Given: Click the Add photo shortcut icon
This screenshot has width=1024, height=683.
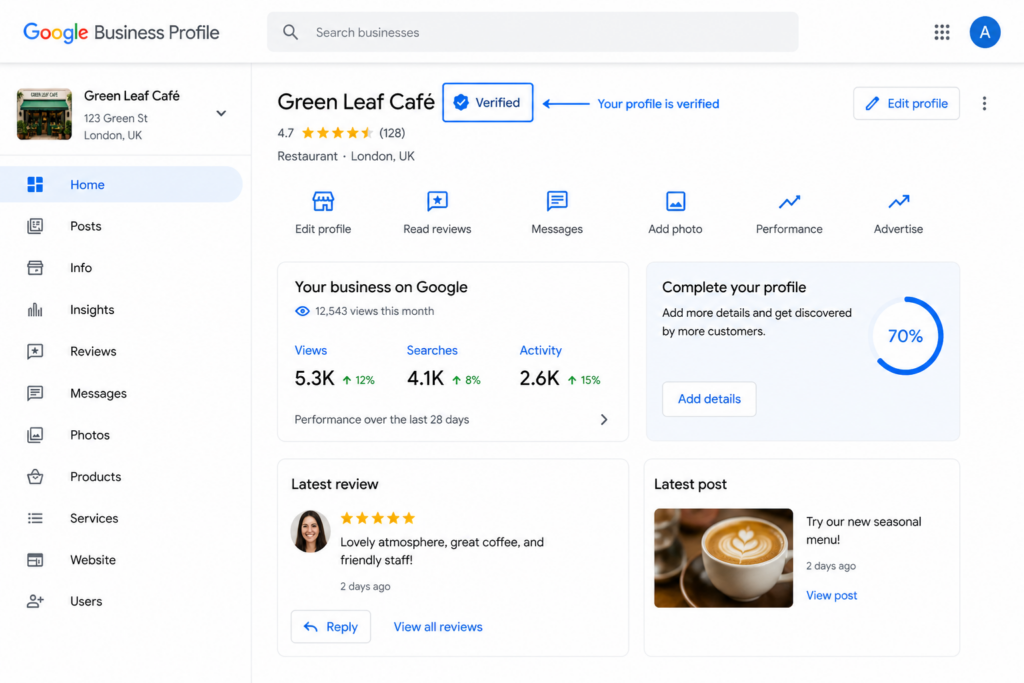Looking at the screenshot, I should [x=675, y=201].
